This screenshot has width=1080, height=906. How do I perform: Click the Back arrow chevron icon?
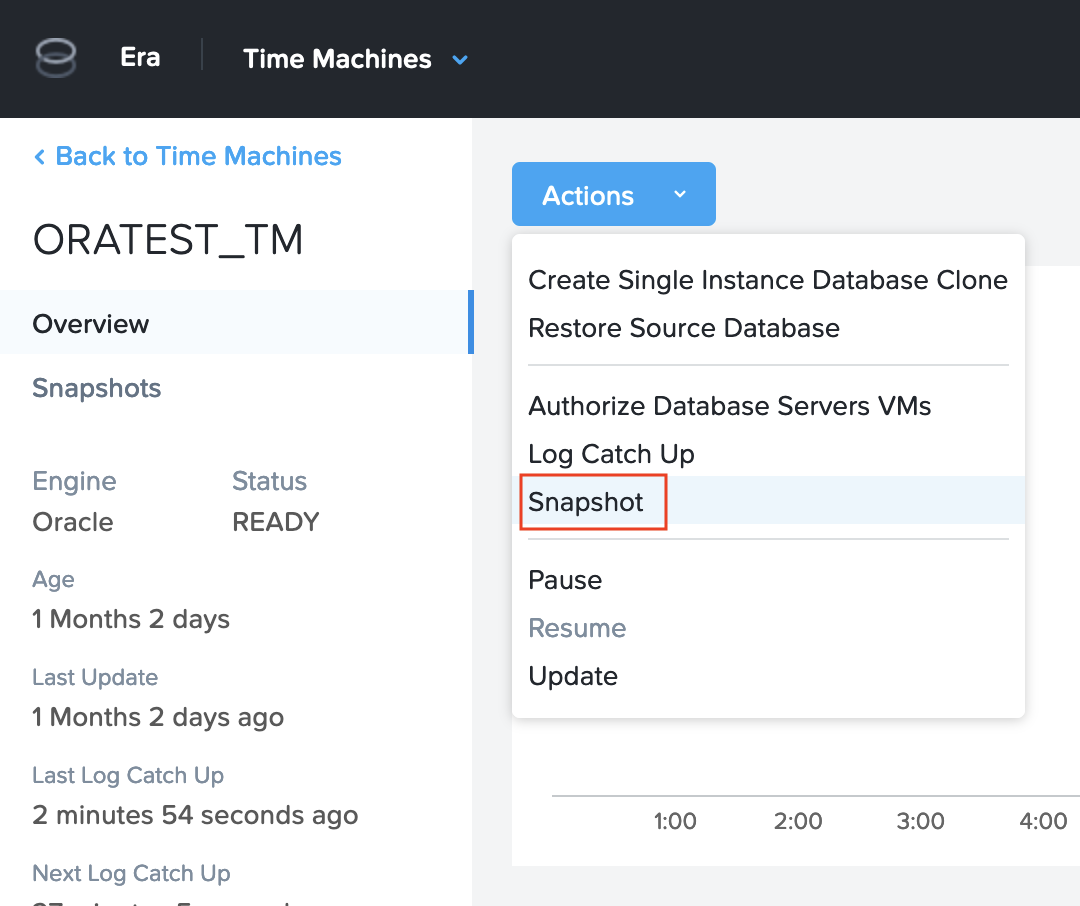[40, 157]
